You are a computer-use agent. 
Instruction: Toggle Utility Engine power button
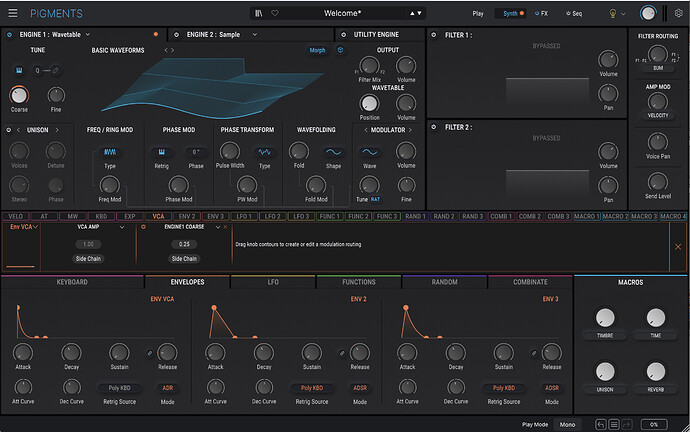click(344, 34)
